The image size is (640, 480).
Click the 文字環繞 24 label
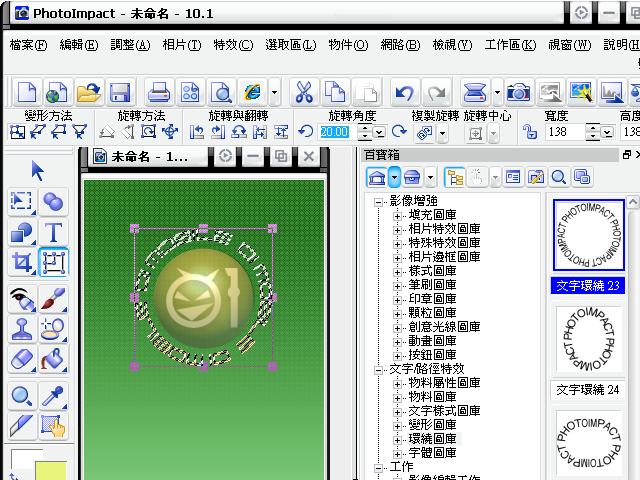[587, 390]
